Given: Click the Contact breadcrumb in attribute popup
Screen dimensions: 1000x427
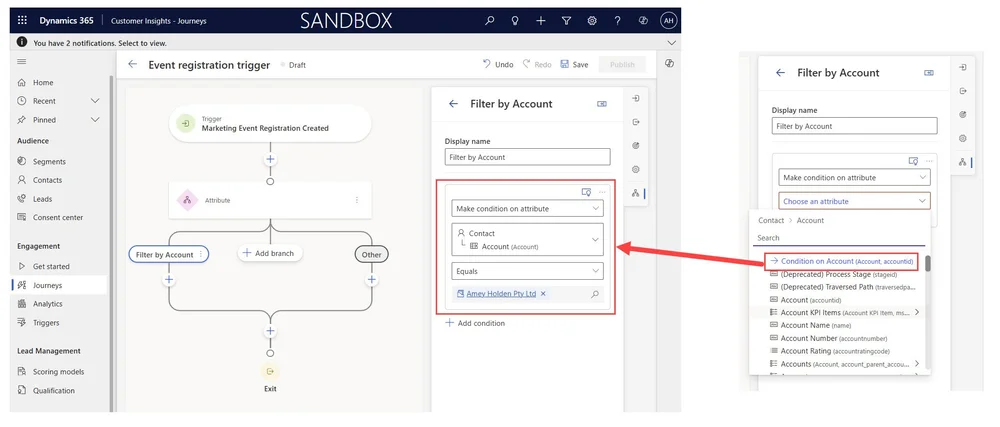Looking at the screenshot, I should (x=770, y=220).
